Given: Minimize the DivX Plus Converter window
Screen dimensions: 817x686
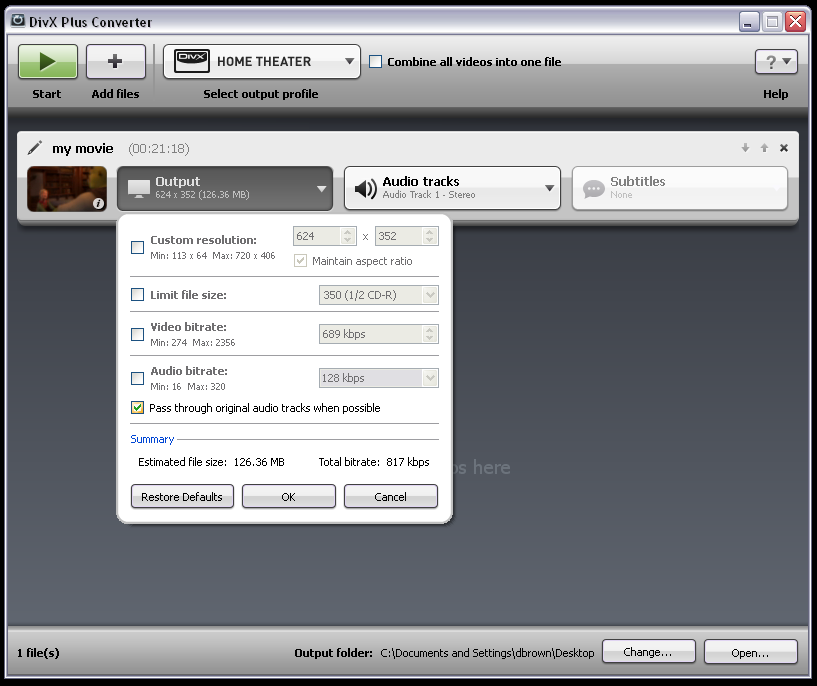Looking at the screenshot, I should [749, 21].
